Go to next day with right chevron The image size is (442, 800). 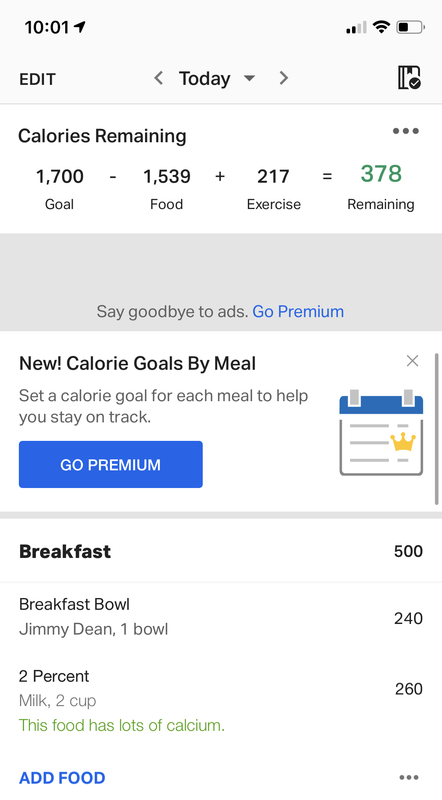click(284, 78)
